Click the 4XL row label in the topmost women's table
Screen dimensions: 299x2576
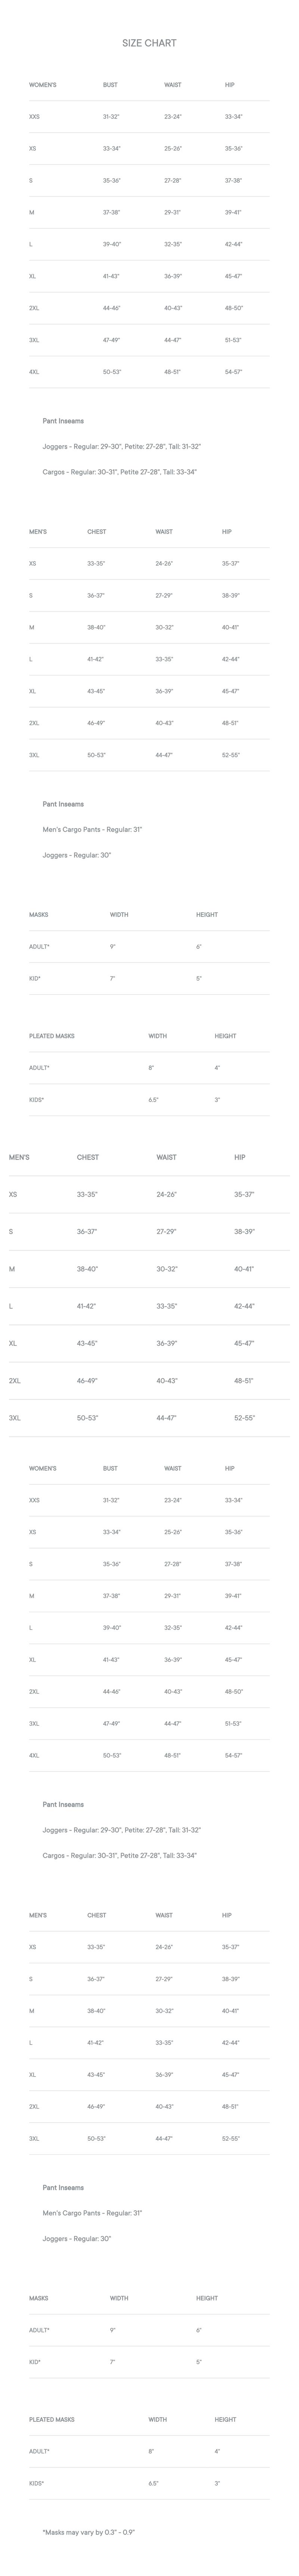(34, 372)
